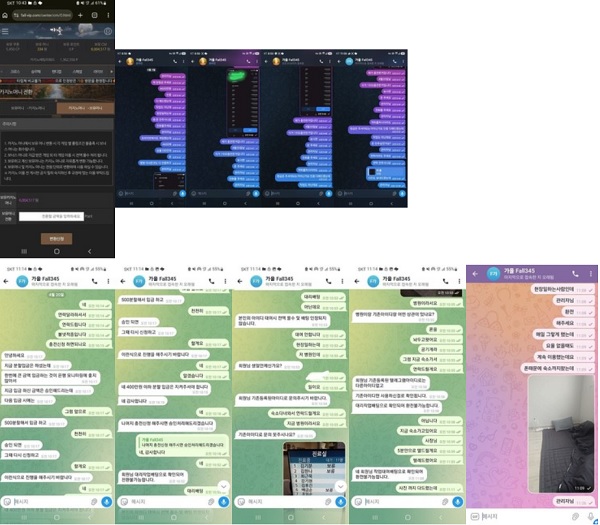
Task: Open the 진료실 waiting list photo
Action: coord(314,468)
